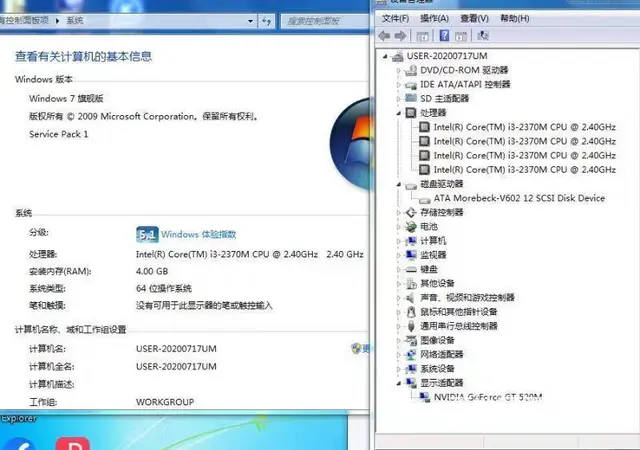Select ATA Morebeck-V602 12 SCSI Disk Device
Screen dimensions: 640x450
pyautogui.click(x=519, y=198)
